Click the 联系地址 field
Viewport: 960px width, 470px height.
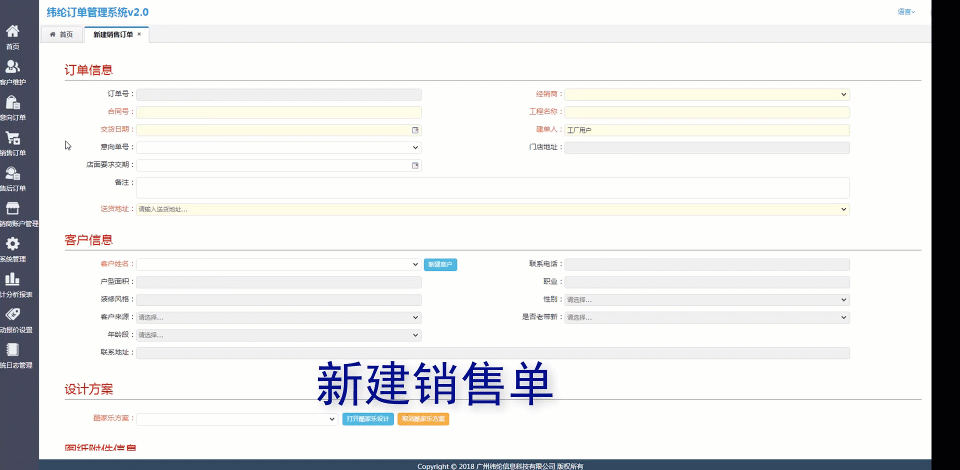pyautogui.click(x=493, y=353)
